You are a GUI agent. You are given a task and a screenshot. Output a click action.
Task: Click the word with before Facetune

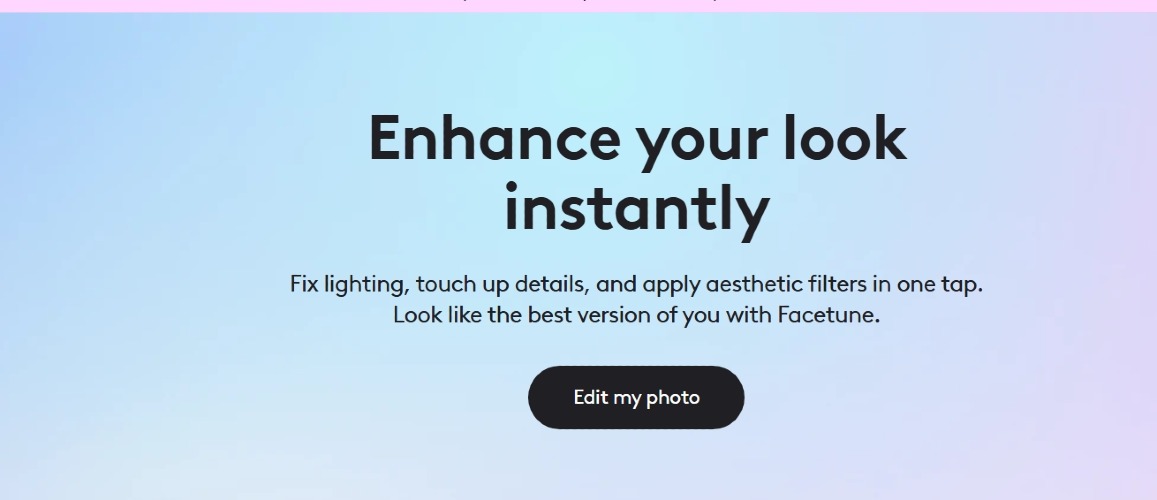(749, 315)
